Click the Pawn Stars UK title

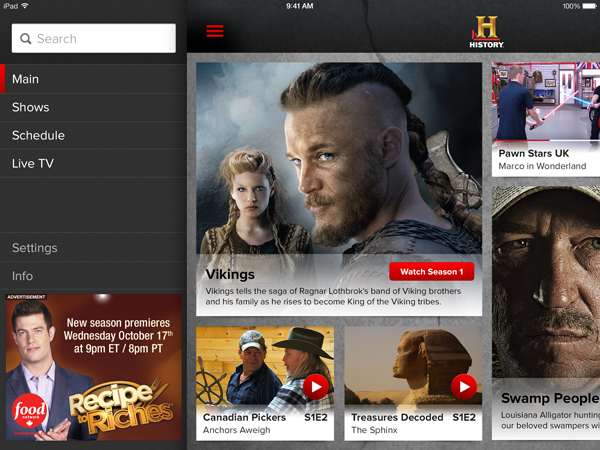533,153
